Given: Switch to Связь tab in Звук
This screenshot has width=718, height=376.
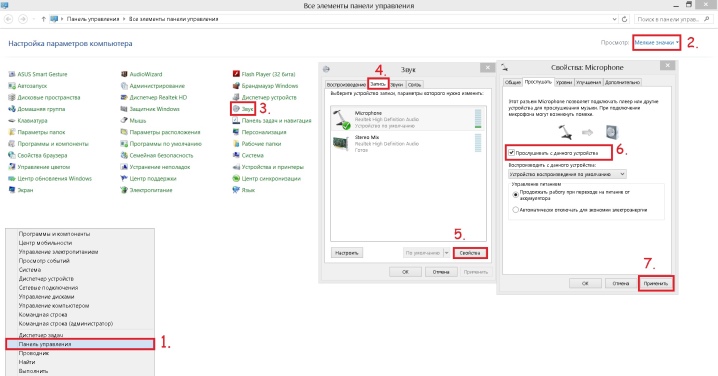Looking at the screenshot, I should [414, 85].
